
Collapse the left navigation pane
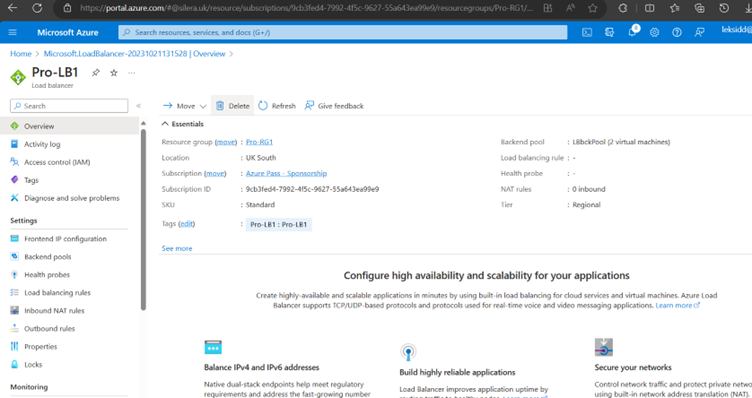[139, 105]
